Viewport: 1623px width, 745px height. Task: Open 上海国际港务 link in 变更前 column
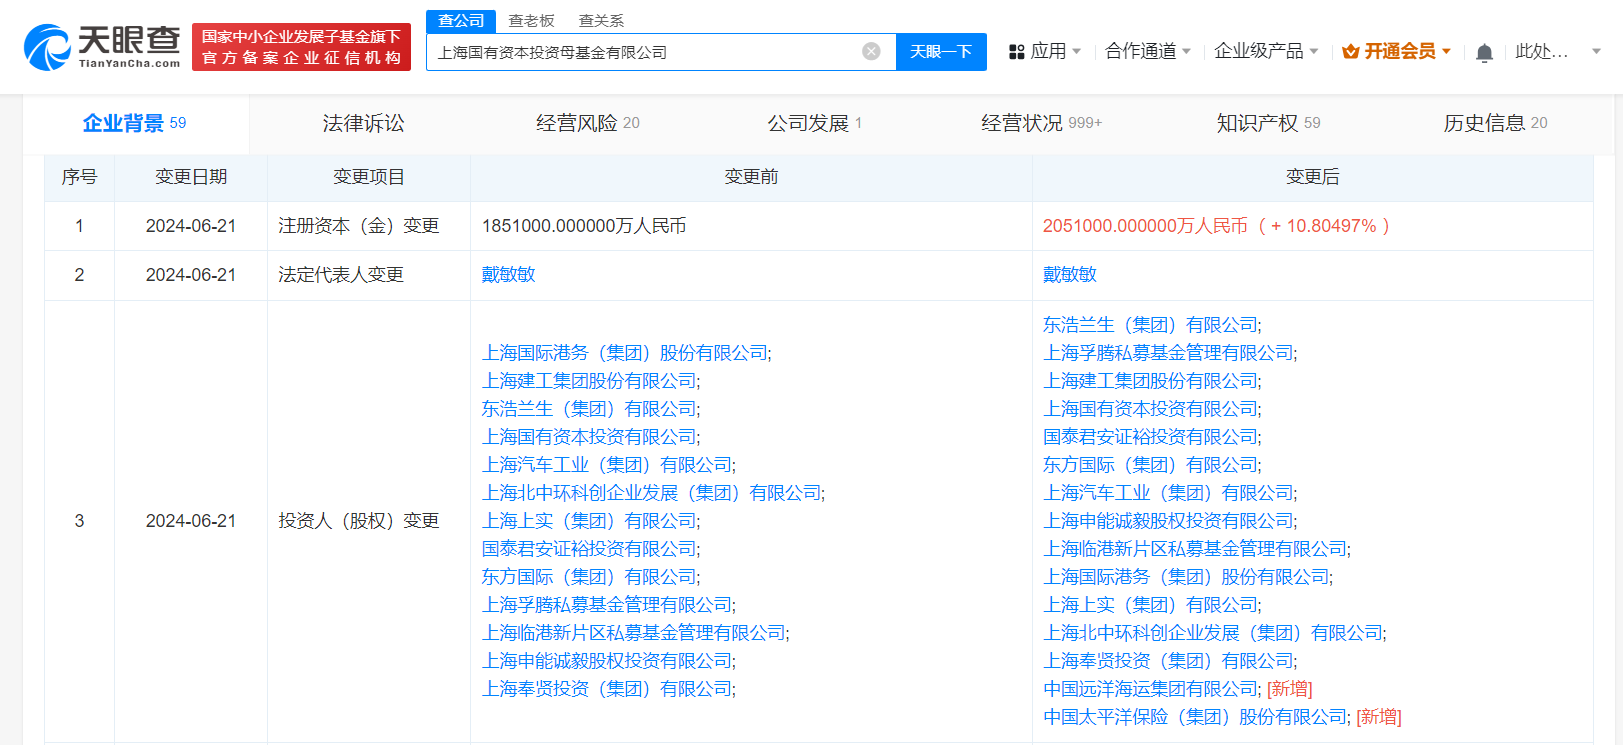coord(625,353)
